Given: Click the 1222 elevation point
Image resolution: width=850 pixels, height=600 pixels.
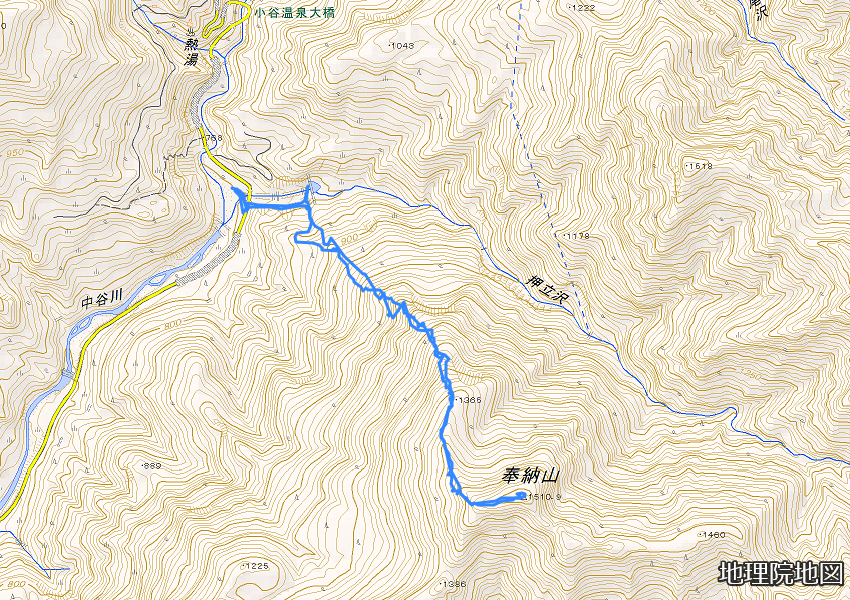Looking at the screenshot, I should tap(583, 8).
